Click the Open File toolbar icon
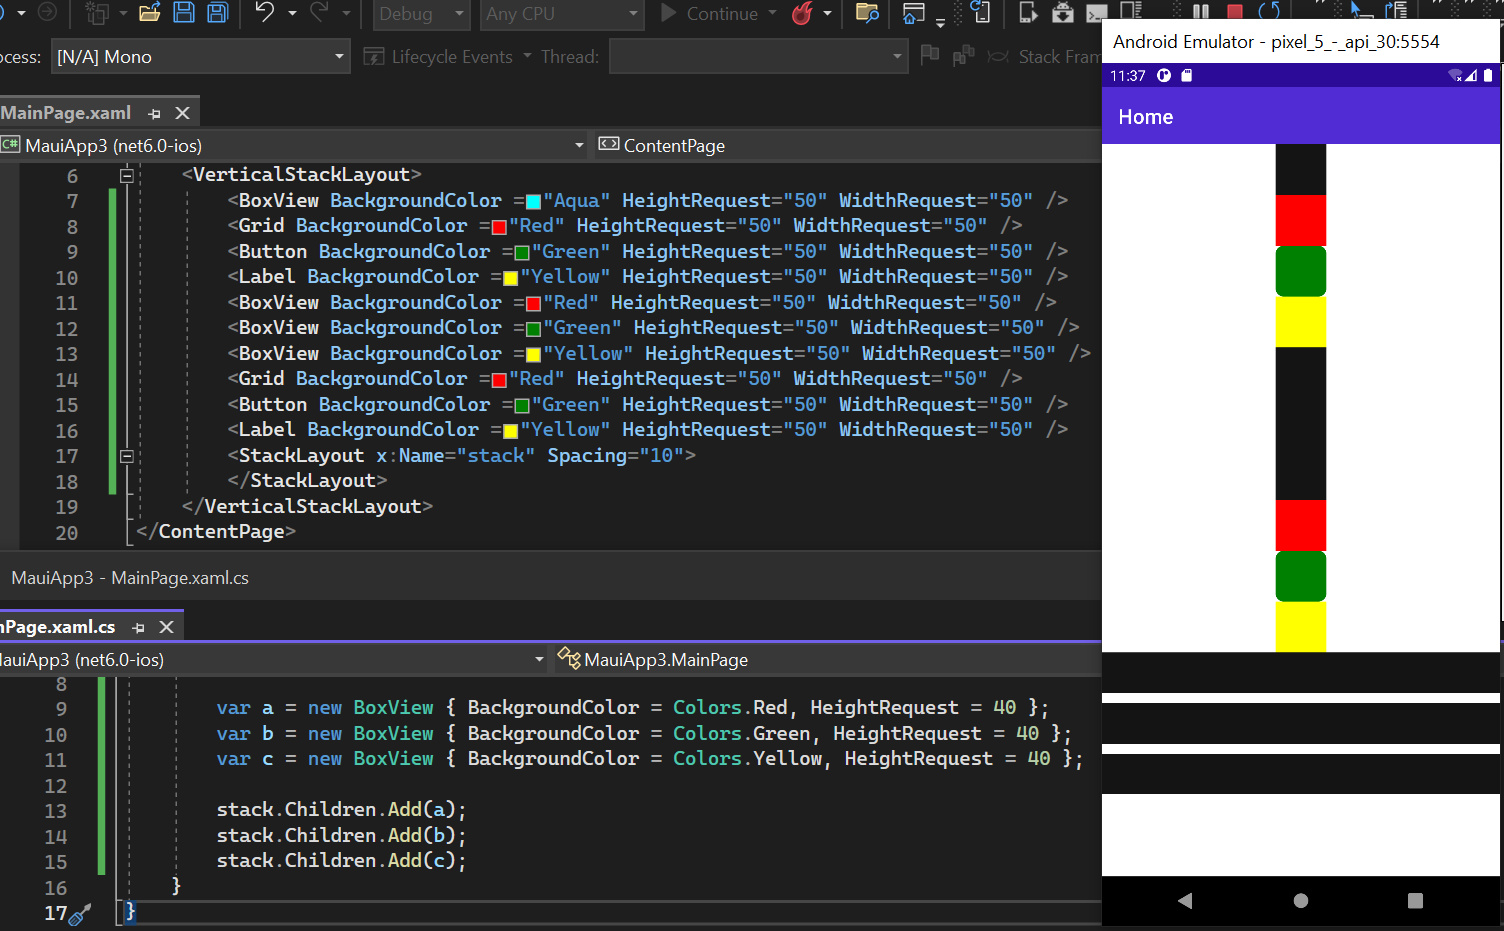Image resolution: width=1504 pixels, height=931 pixels. tap(150, 11)
